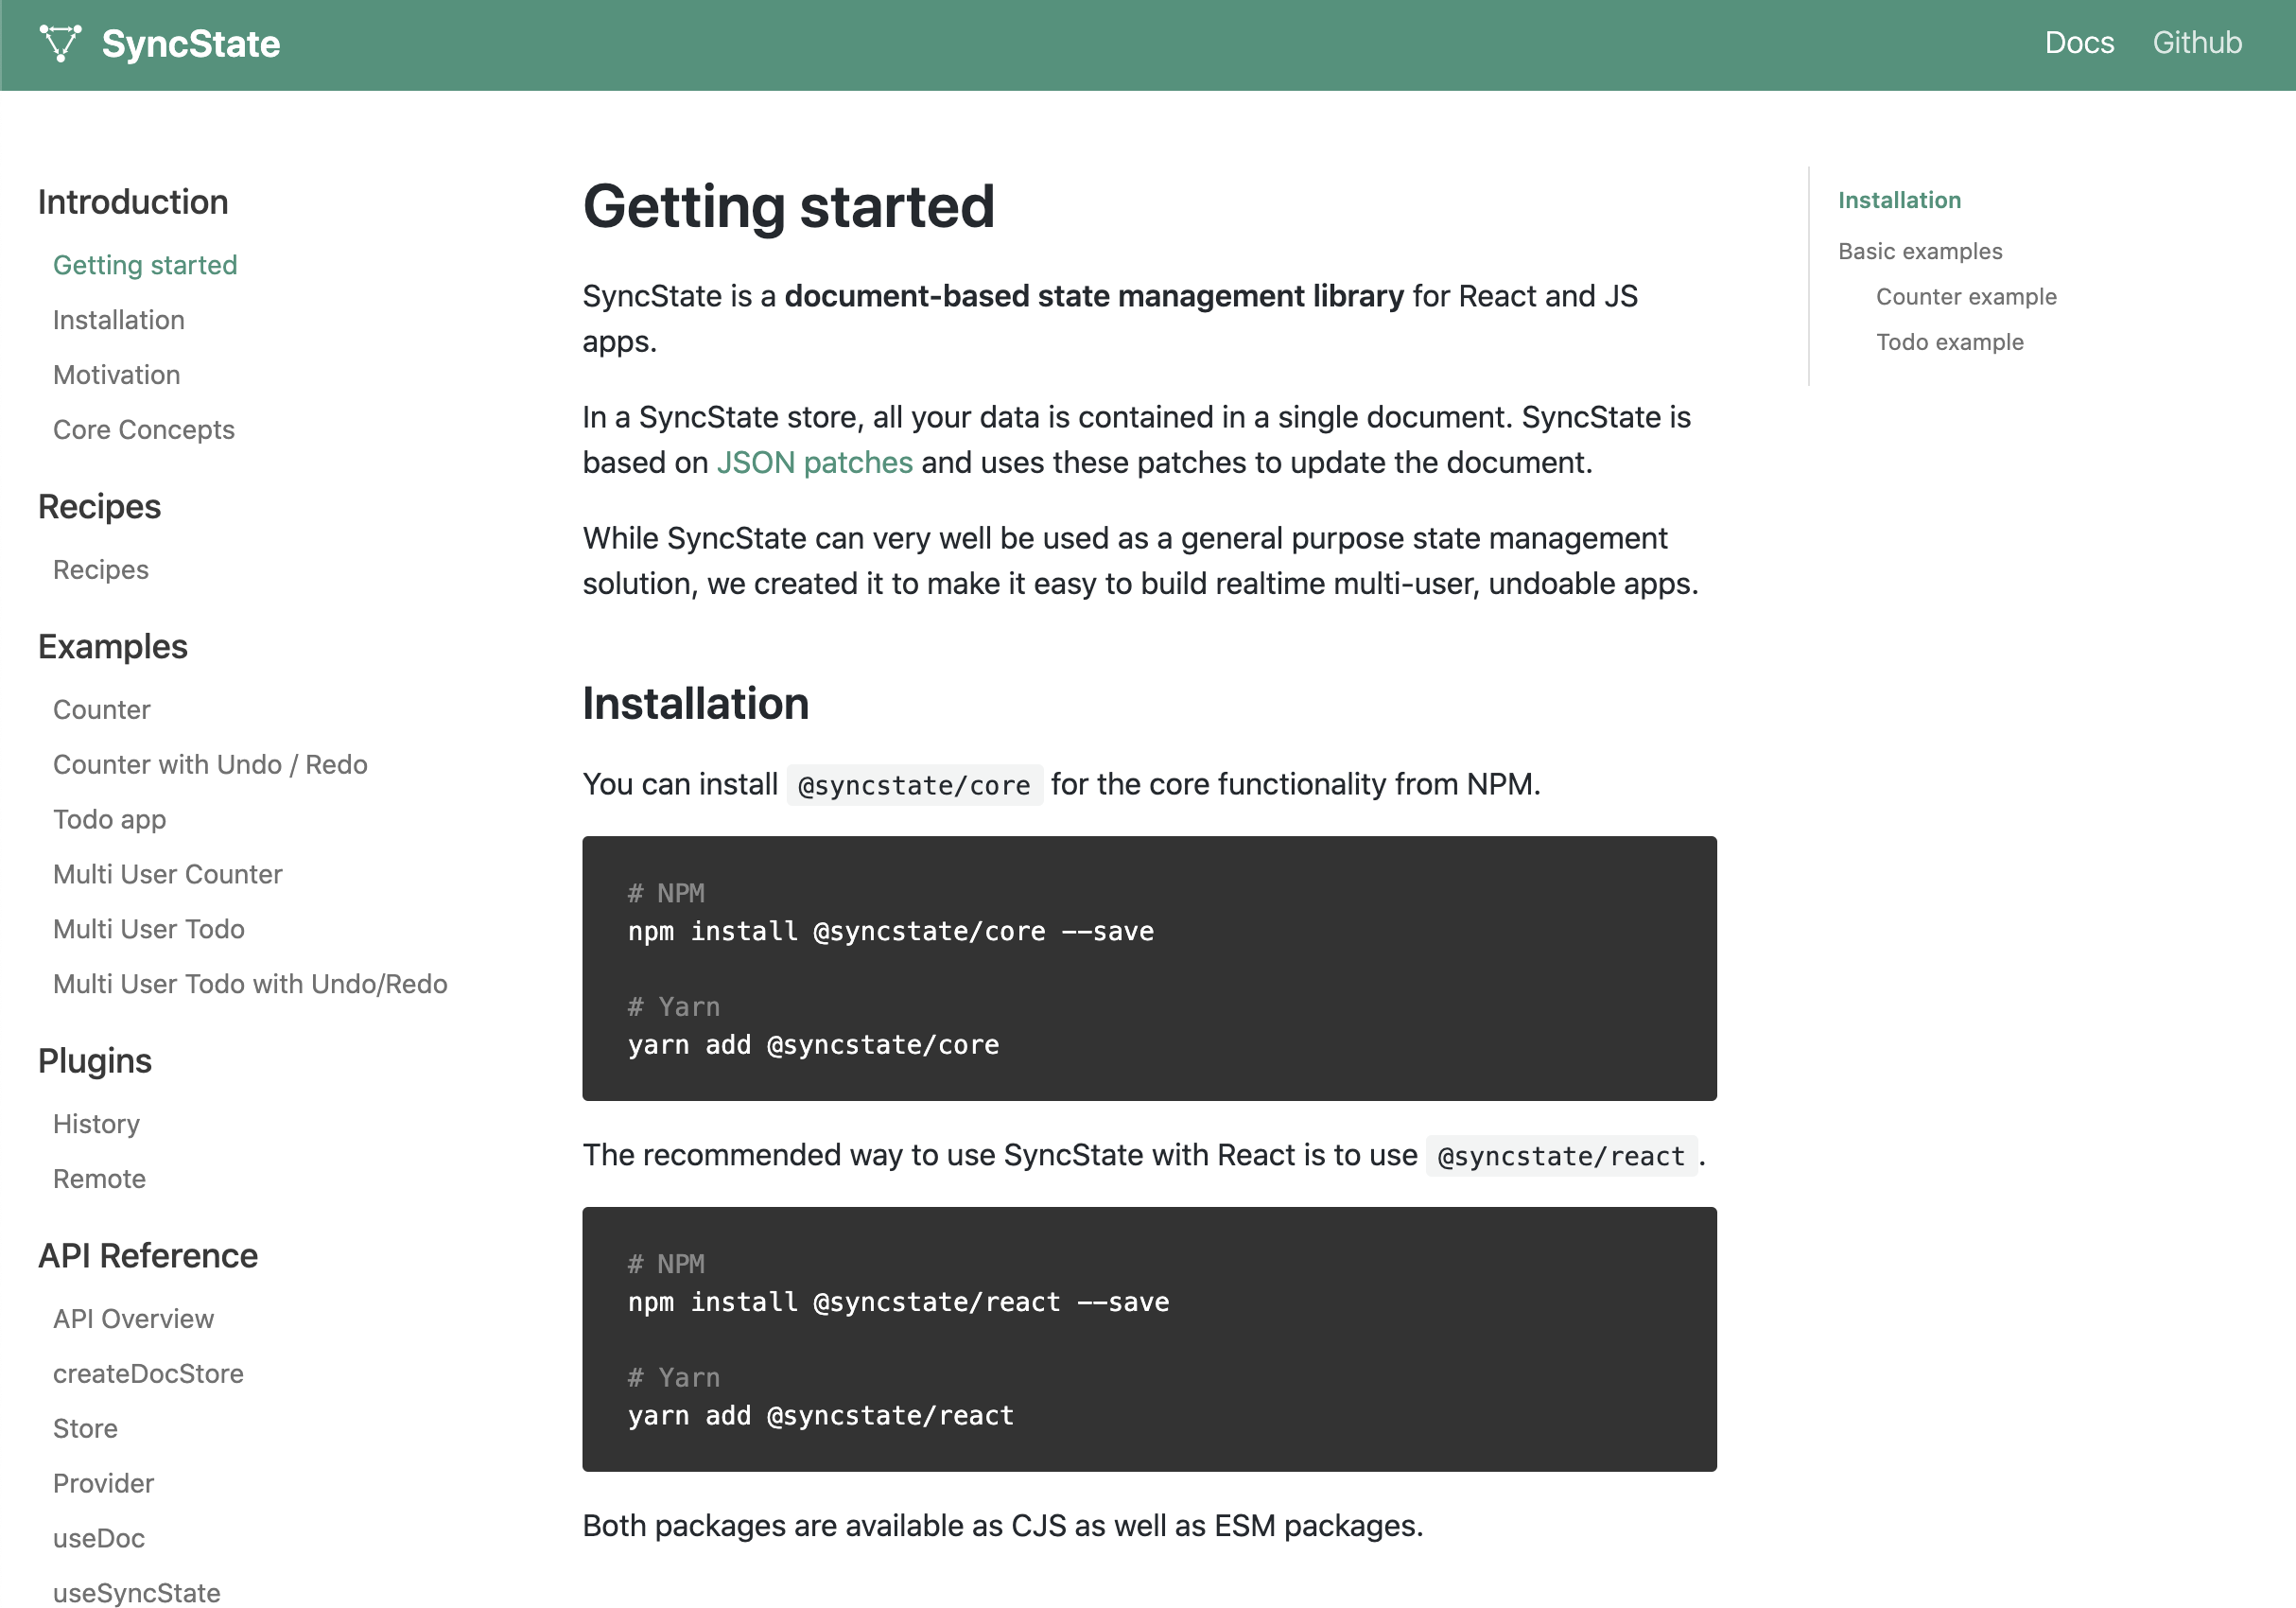Open the History plugin page
2296x1608 pixels.
click(96, 1124)
